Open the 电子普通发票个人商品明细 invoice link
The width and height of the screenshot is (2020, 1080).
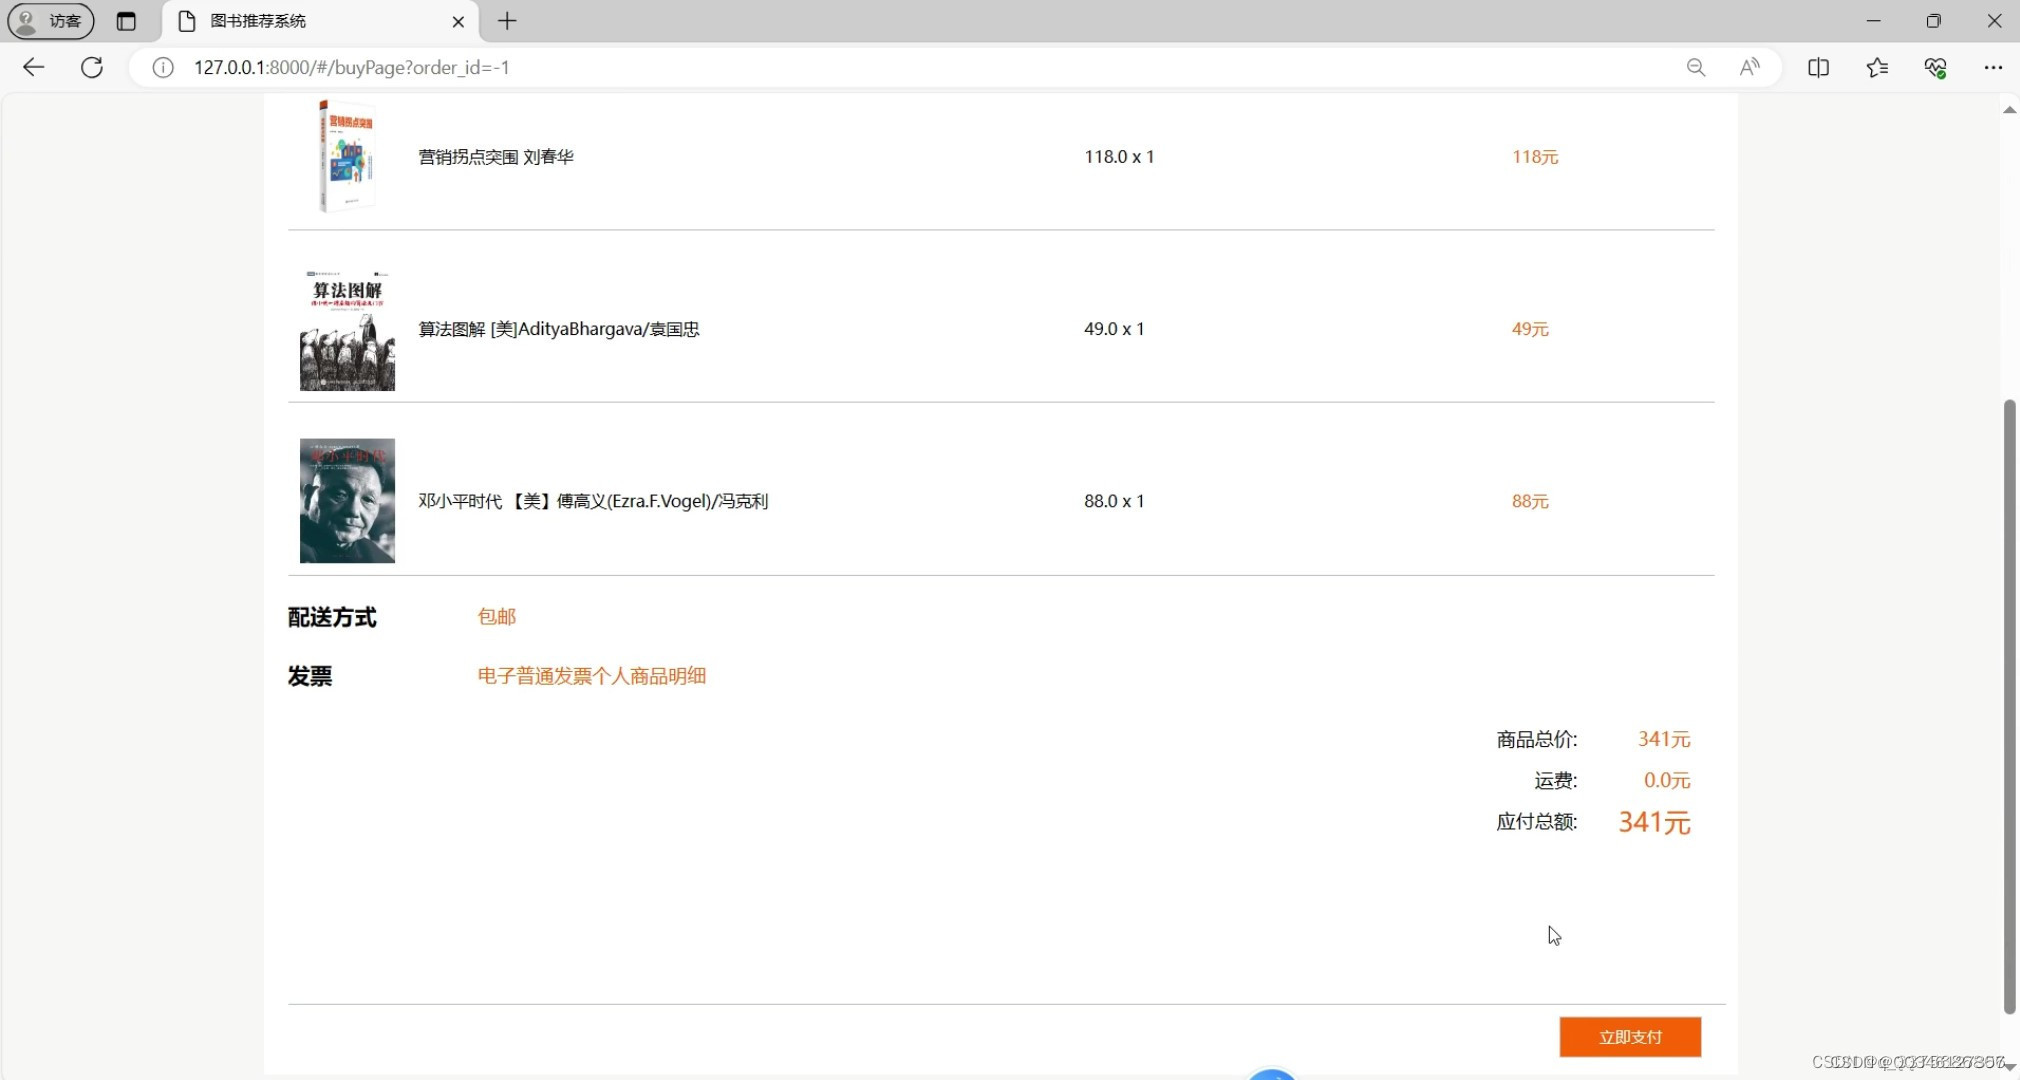pyautogui.click(x=591, y=675)
